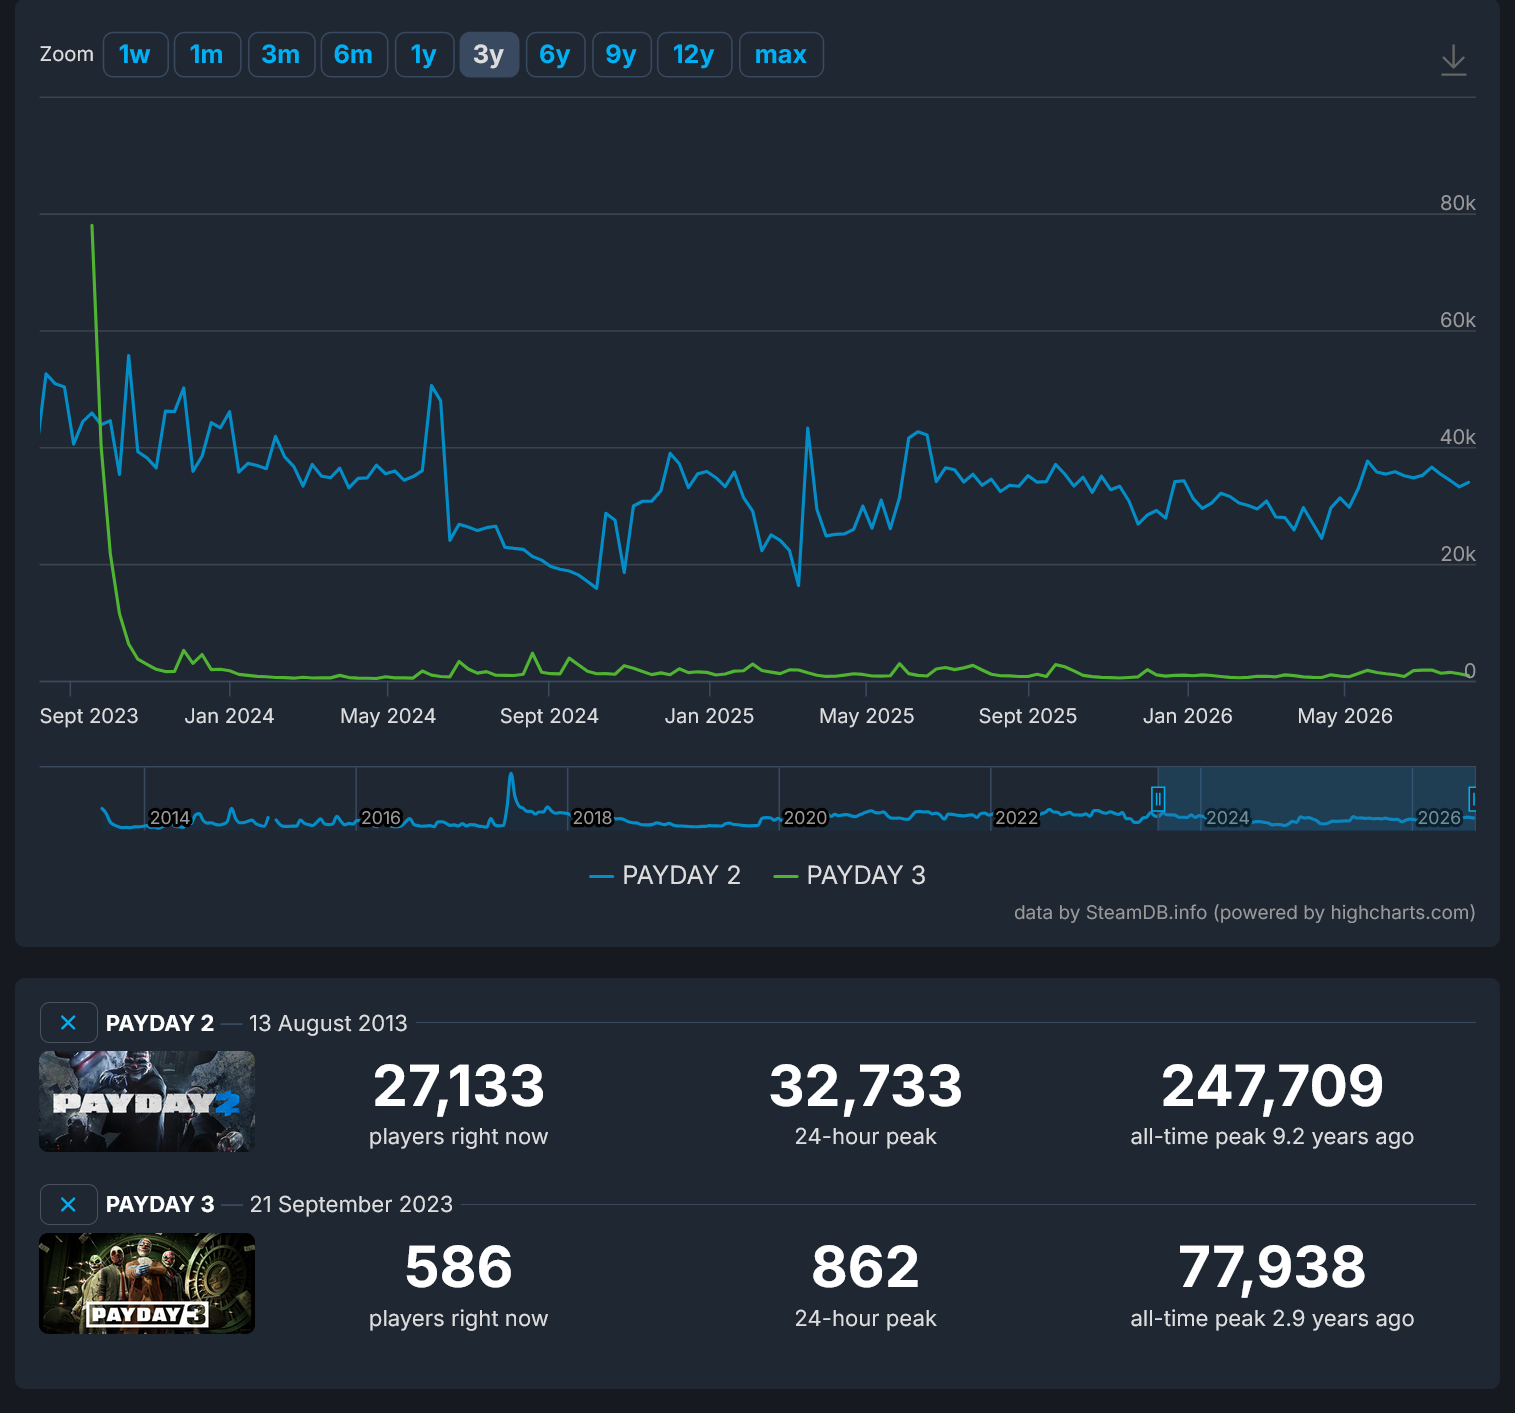
Task: Remove PAYDAY 2 from comparison with X
Action: (68, 1022)
